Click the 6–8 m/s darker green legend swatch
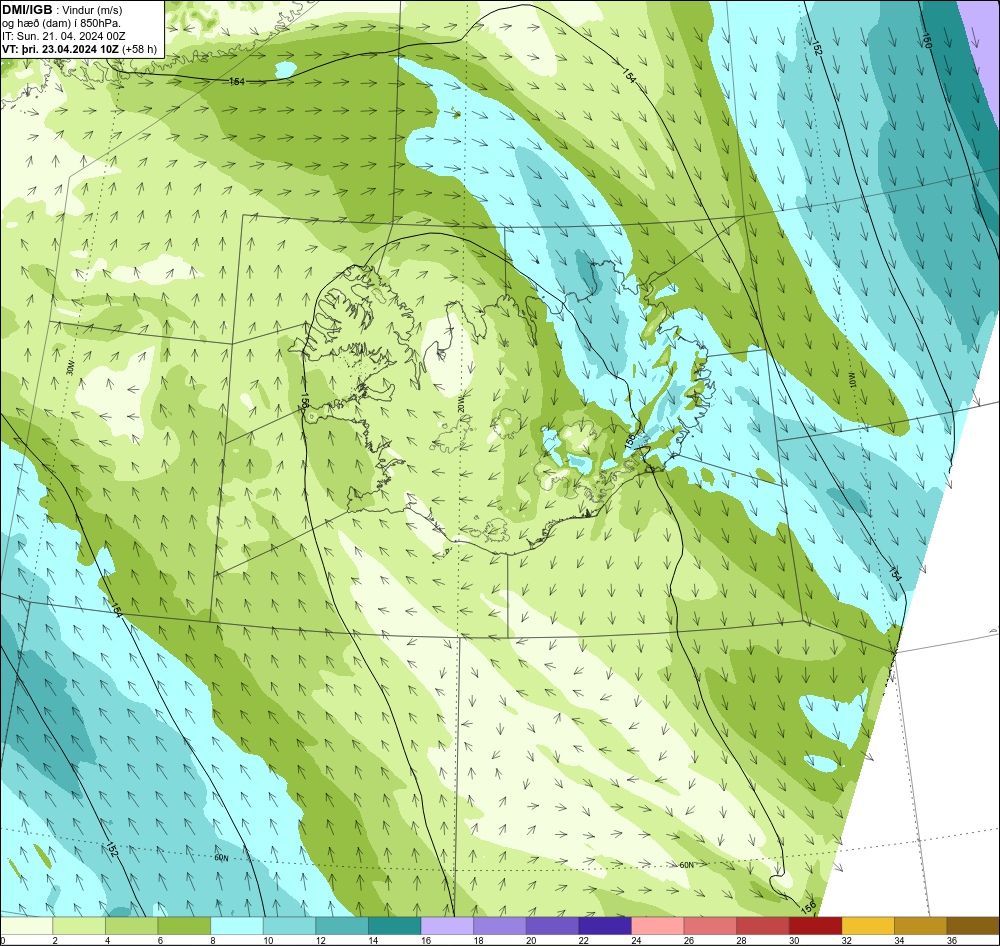 (184, 926)
